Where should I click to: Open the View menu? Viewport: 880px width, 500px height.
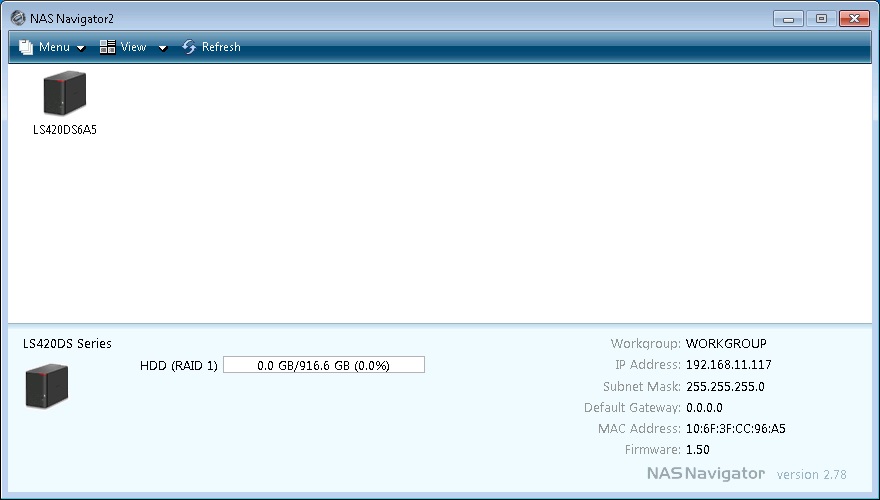[x=134, y=47]
